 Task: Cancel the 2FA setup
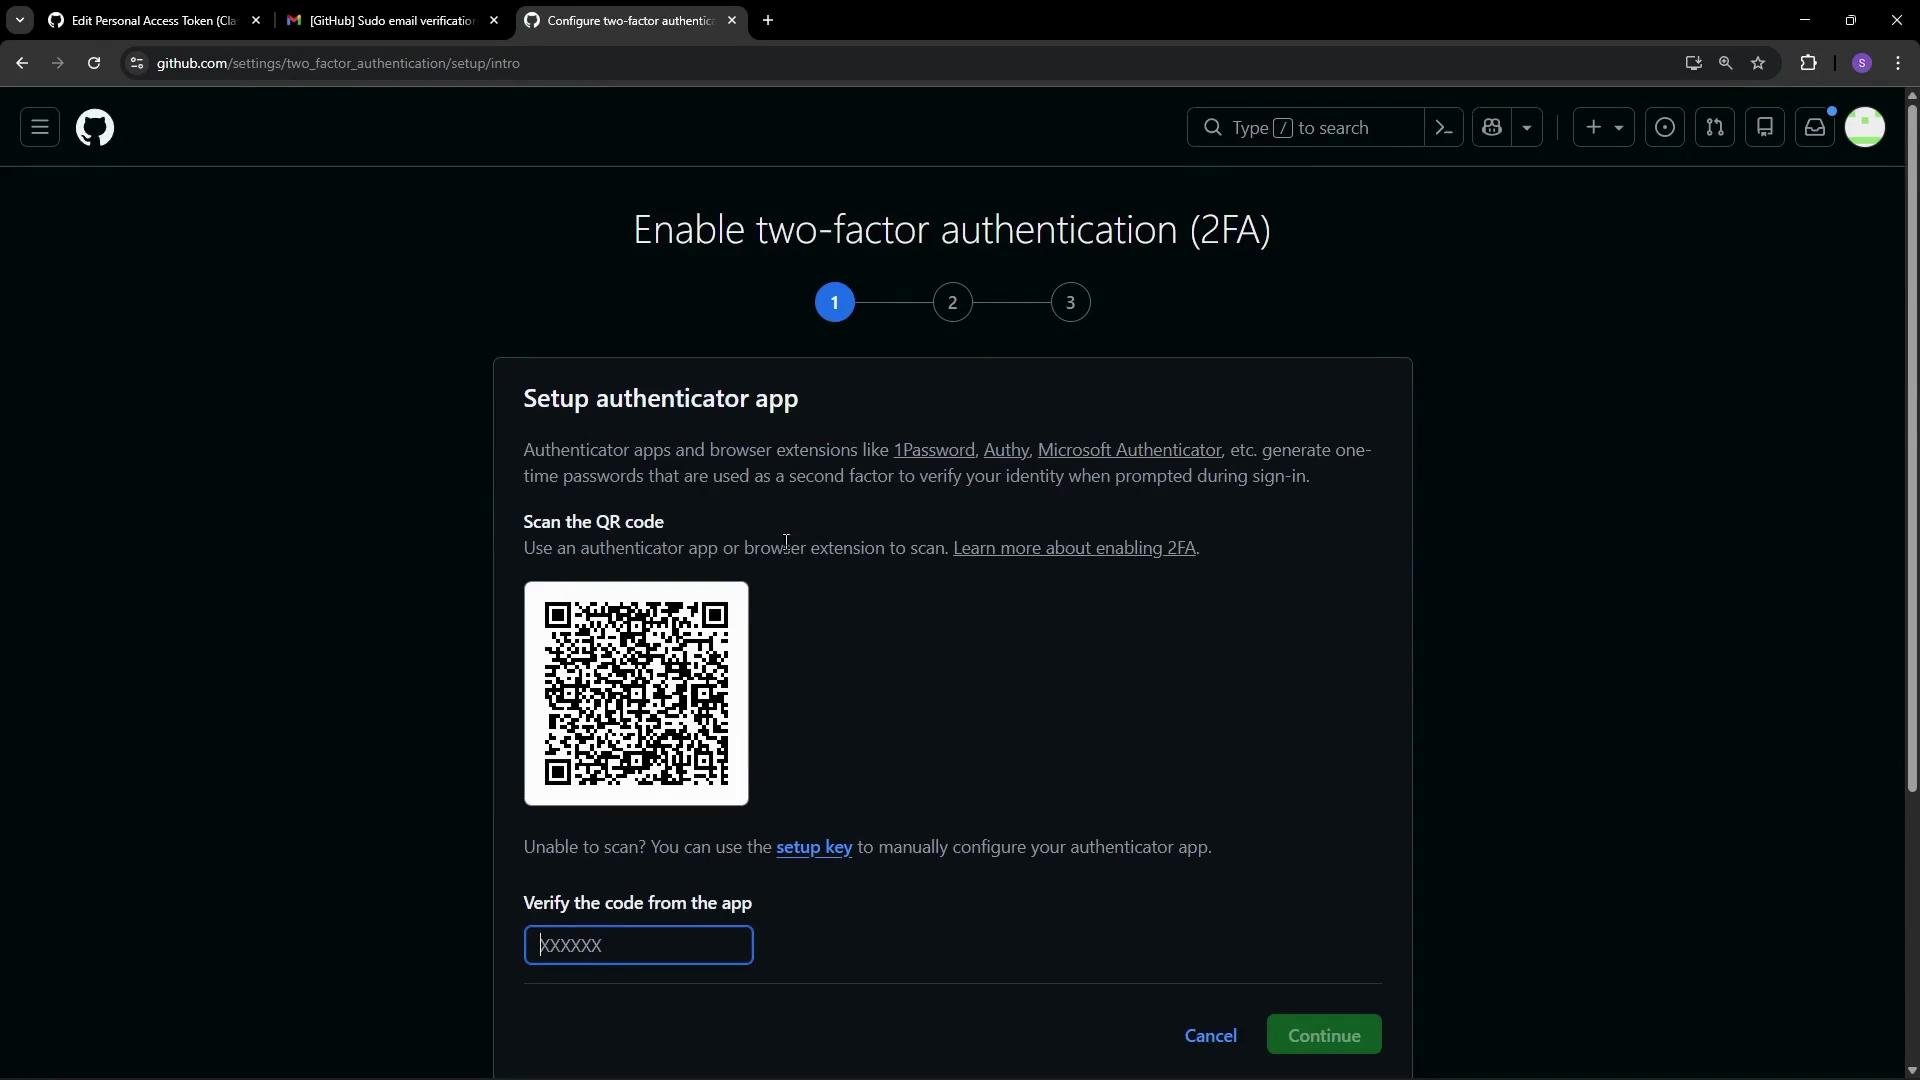[1211, 1035]
